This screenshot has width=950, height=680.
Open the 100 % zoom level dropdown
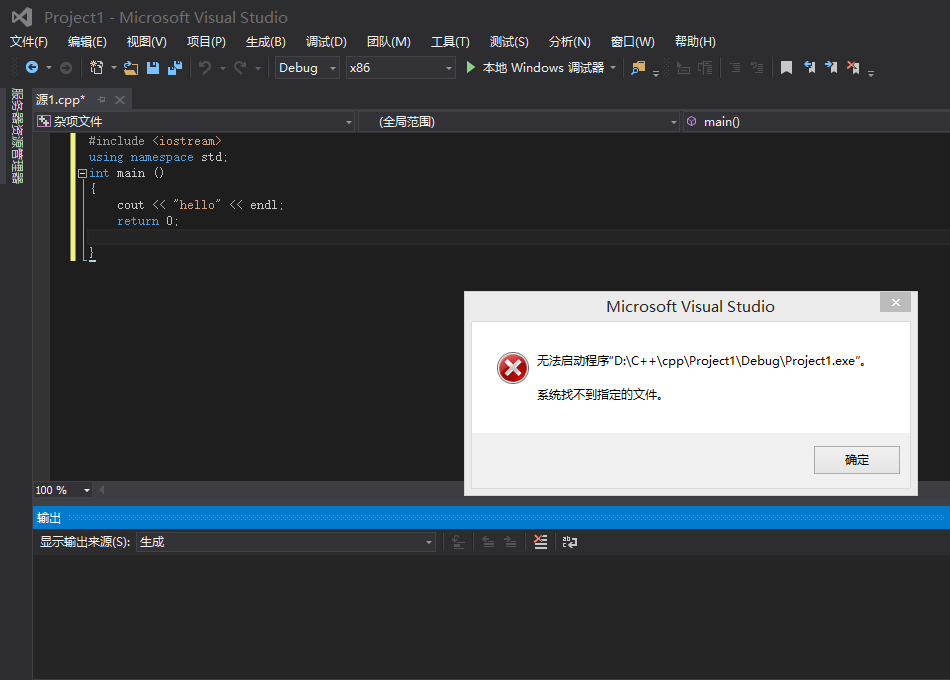point(86,490)
